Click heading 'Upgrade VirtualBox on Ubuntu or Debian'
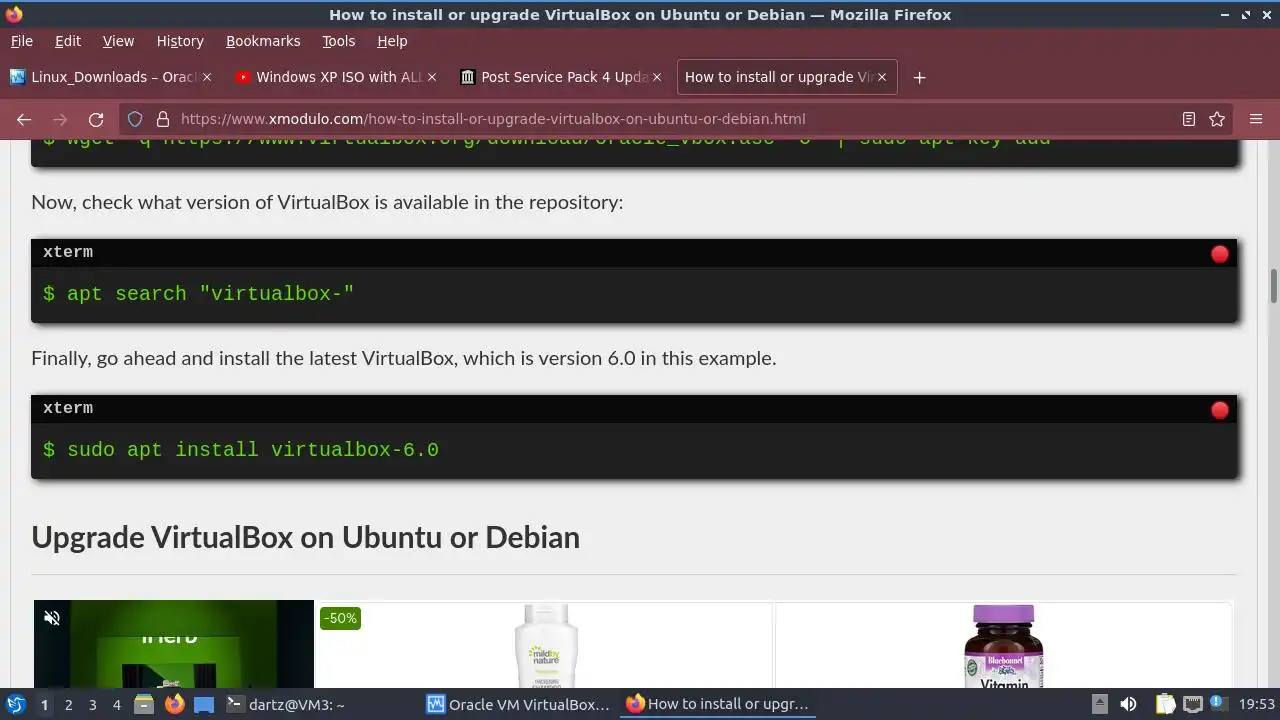Screen dimensions: 1280x720 tap(306, 537)
